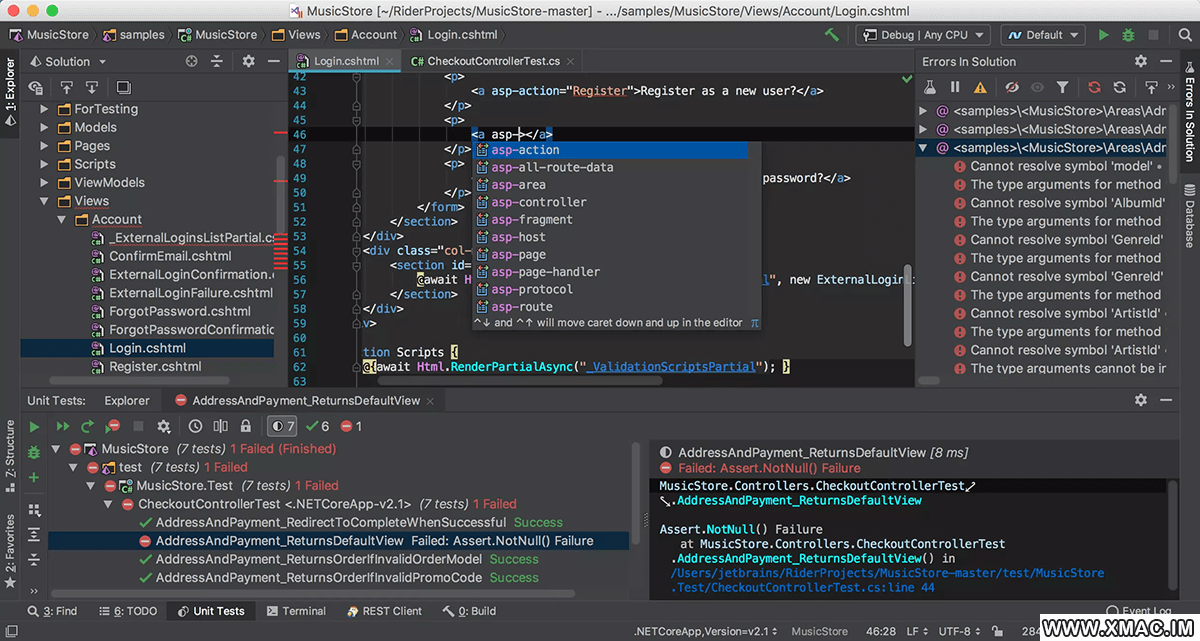
Task: Collapse the MusicStore test root node
Action: pyautogui.click(x=56, y=449)
